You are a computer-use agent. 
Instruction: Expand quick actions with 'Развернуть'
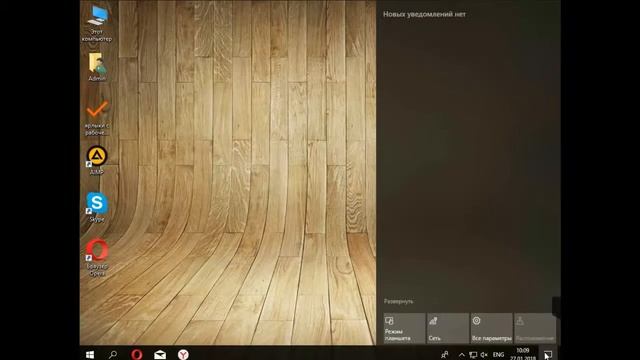pyautogui.click(x=398, y=301)
